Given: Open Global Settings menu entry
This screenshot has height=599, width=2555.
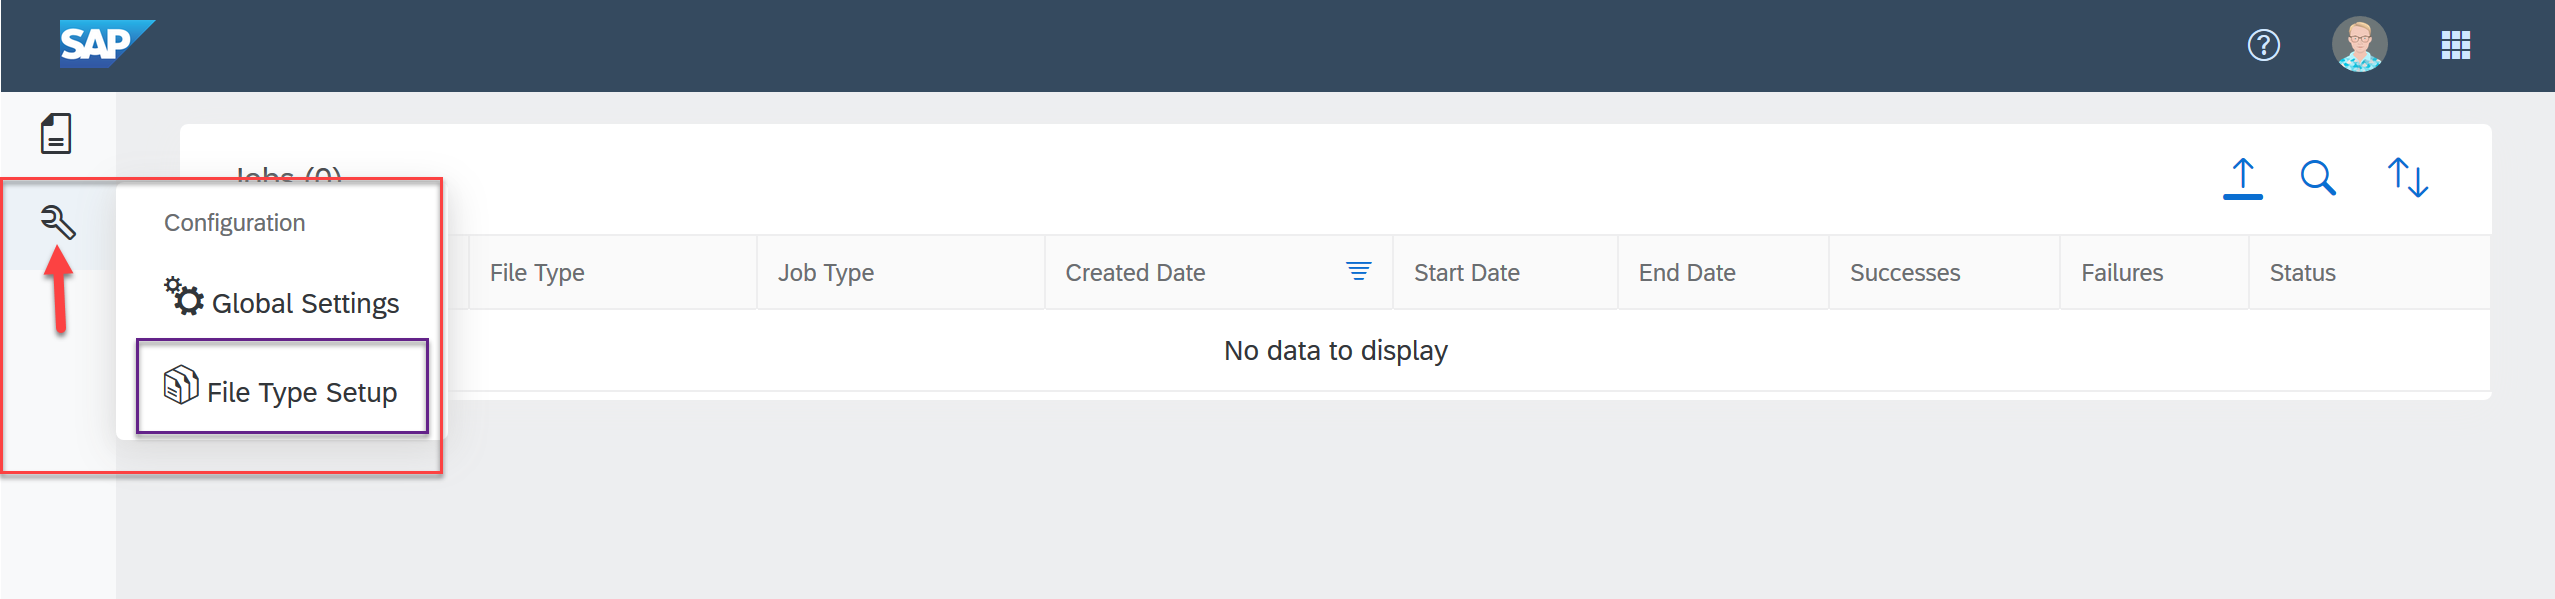Looking at the screenshot, I should coord(282,300).
